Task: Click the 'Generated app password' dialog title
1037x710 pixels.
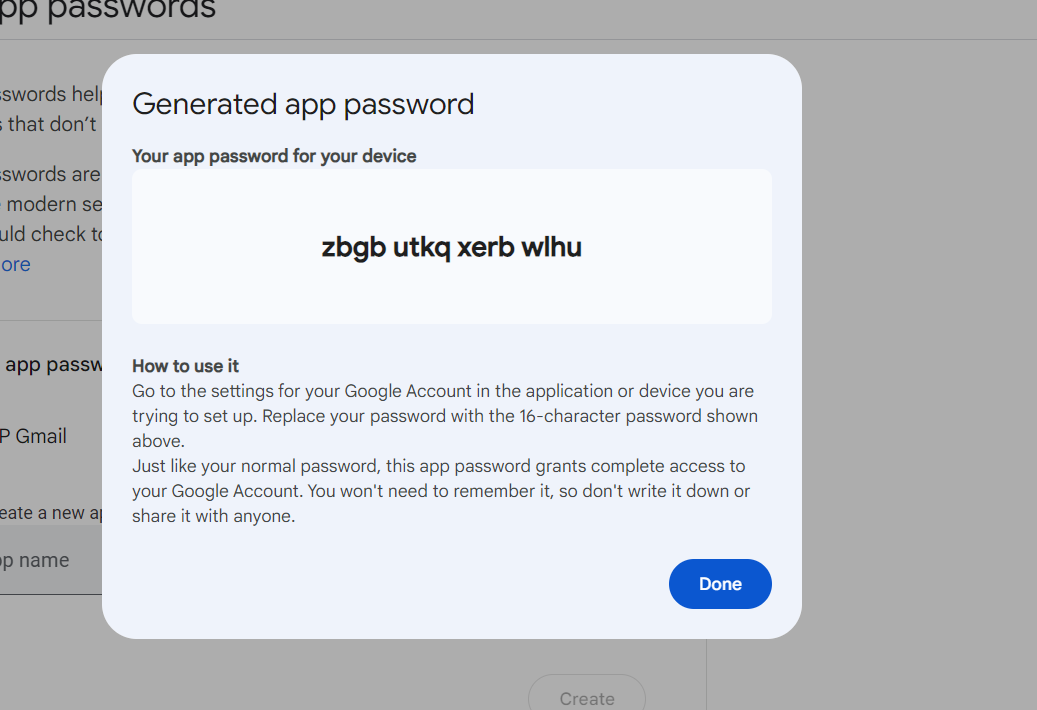Action: [x=303, y=104]
